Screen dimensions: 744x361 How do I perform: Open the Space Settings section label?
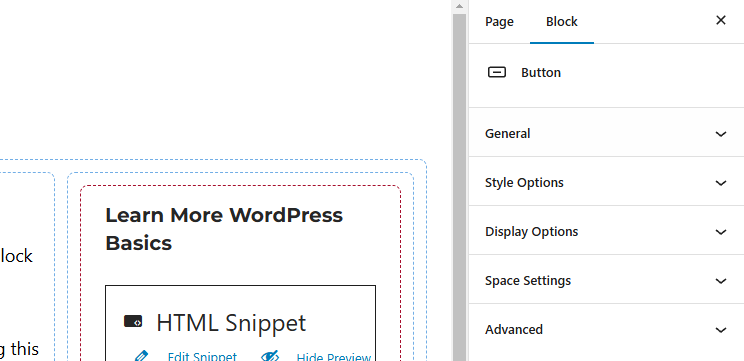(x=528, y=281)
